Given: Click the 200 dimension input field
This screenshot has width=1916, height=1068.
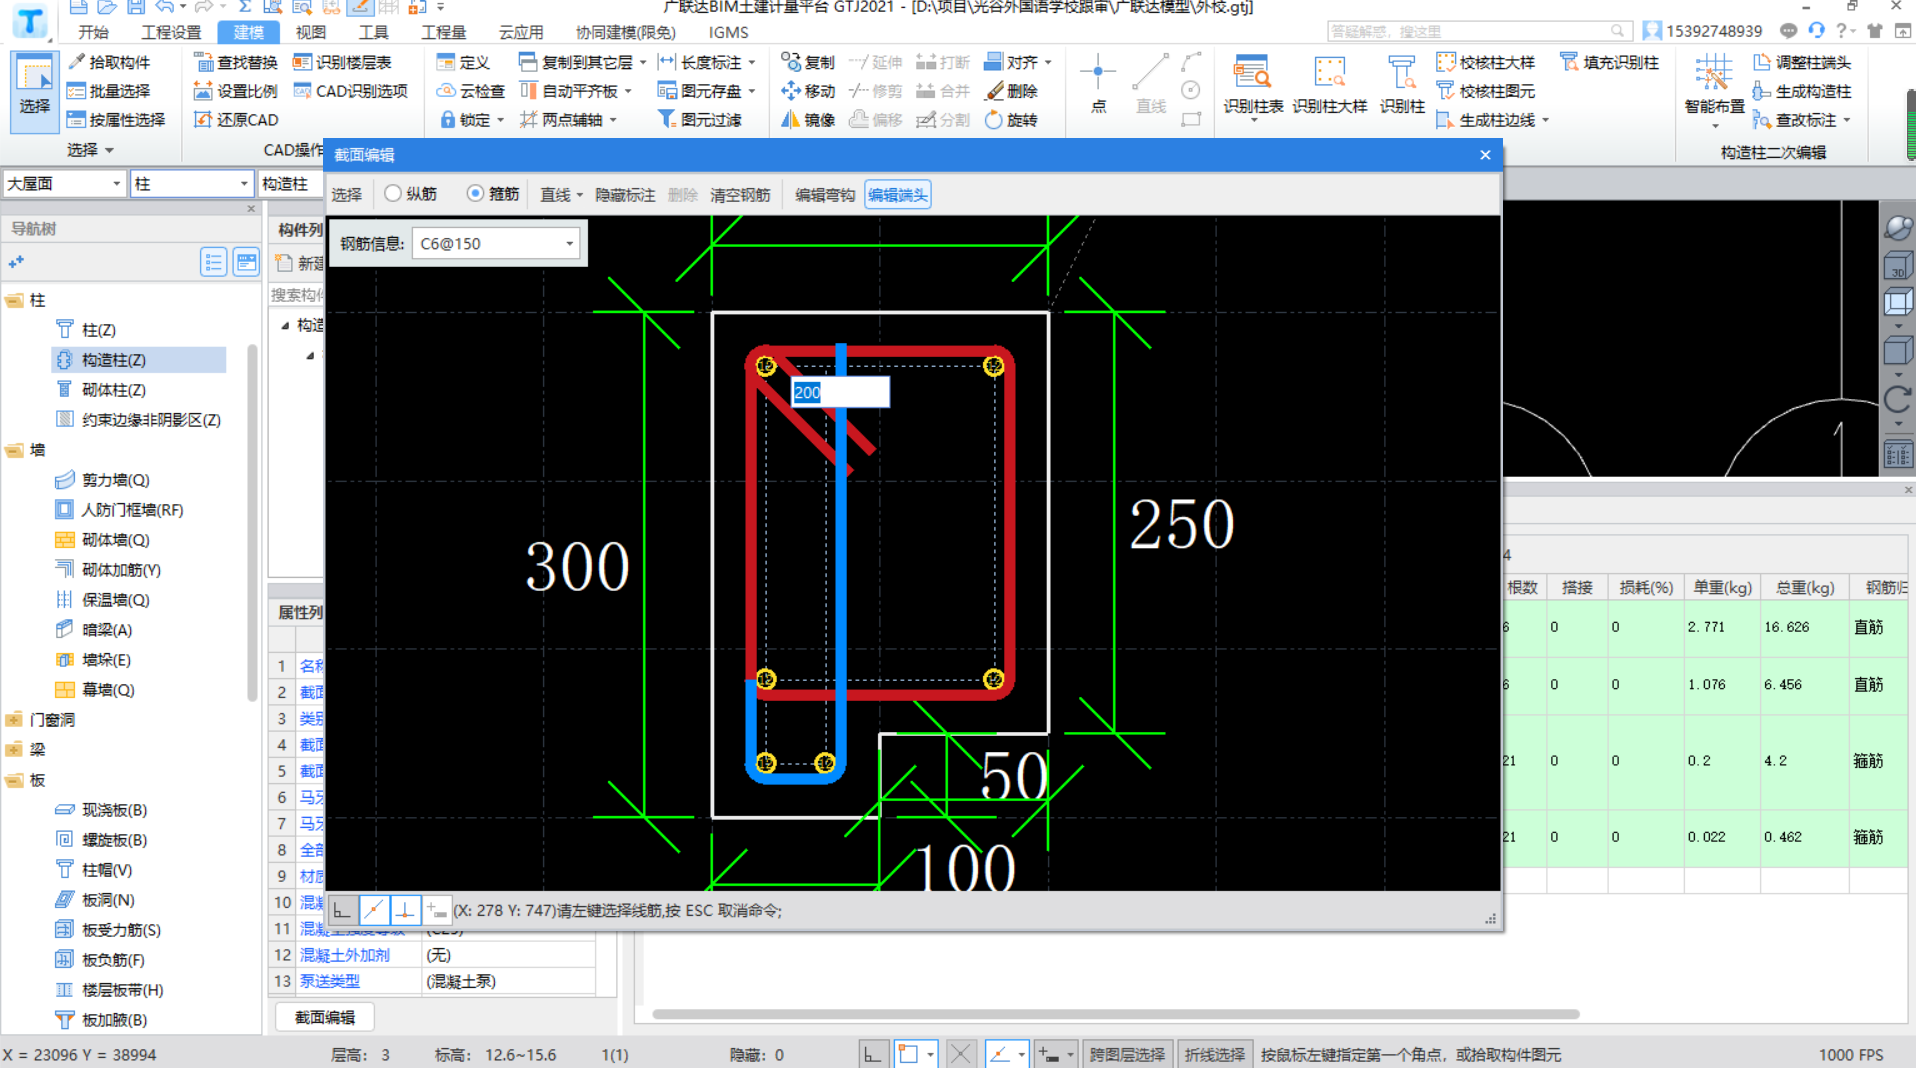Looking at the screenshot, I should click(x=840, y=392).
